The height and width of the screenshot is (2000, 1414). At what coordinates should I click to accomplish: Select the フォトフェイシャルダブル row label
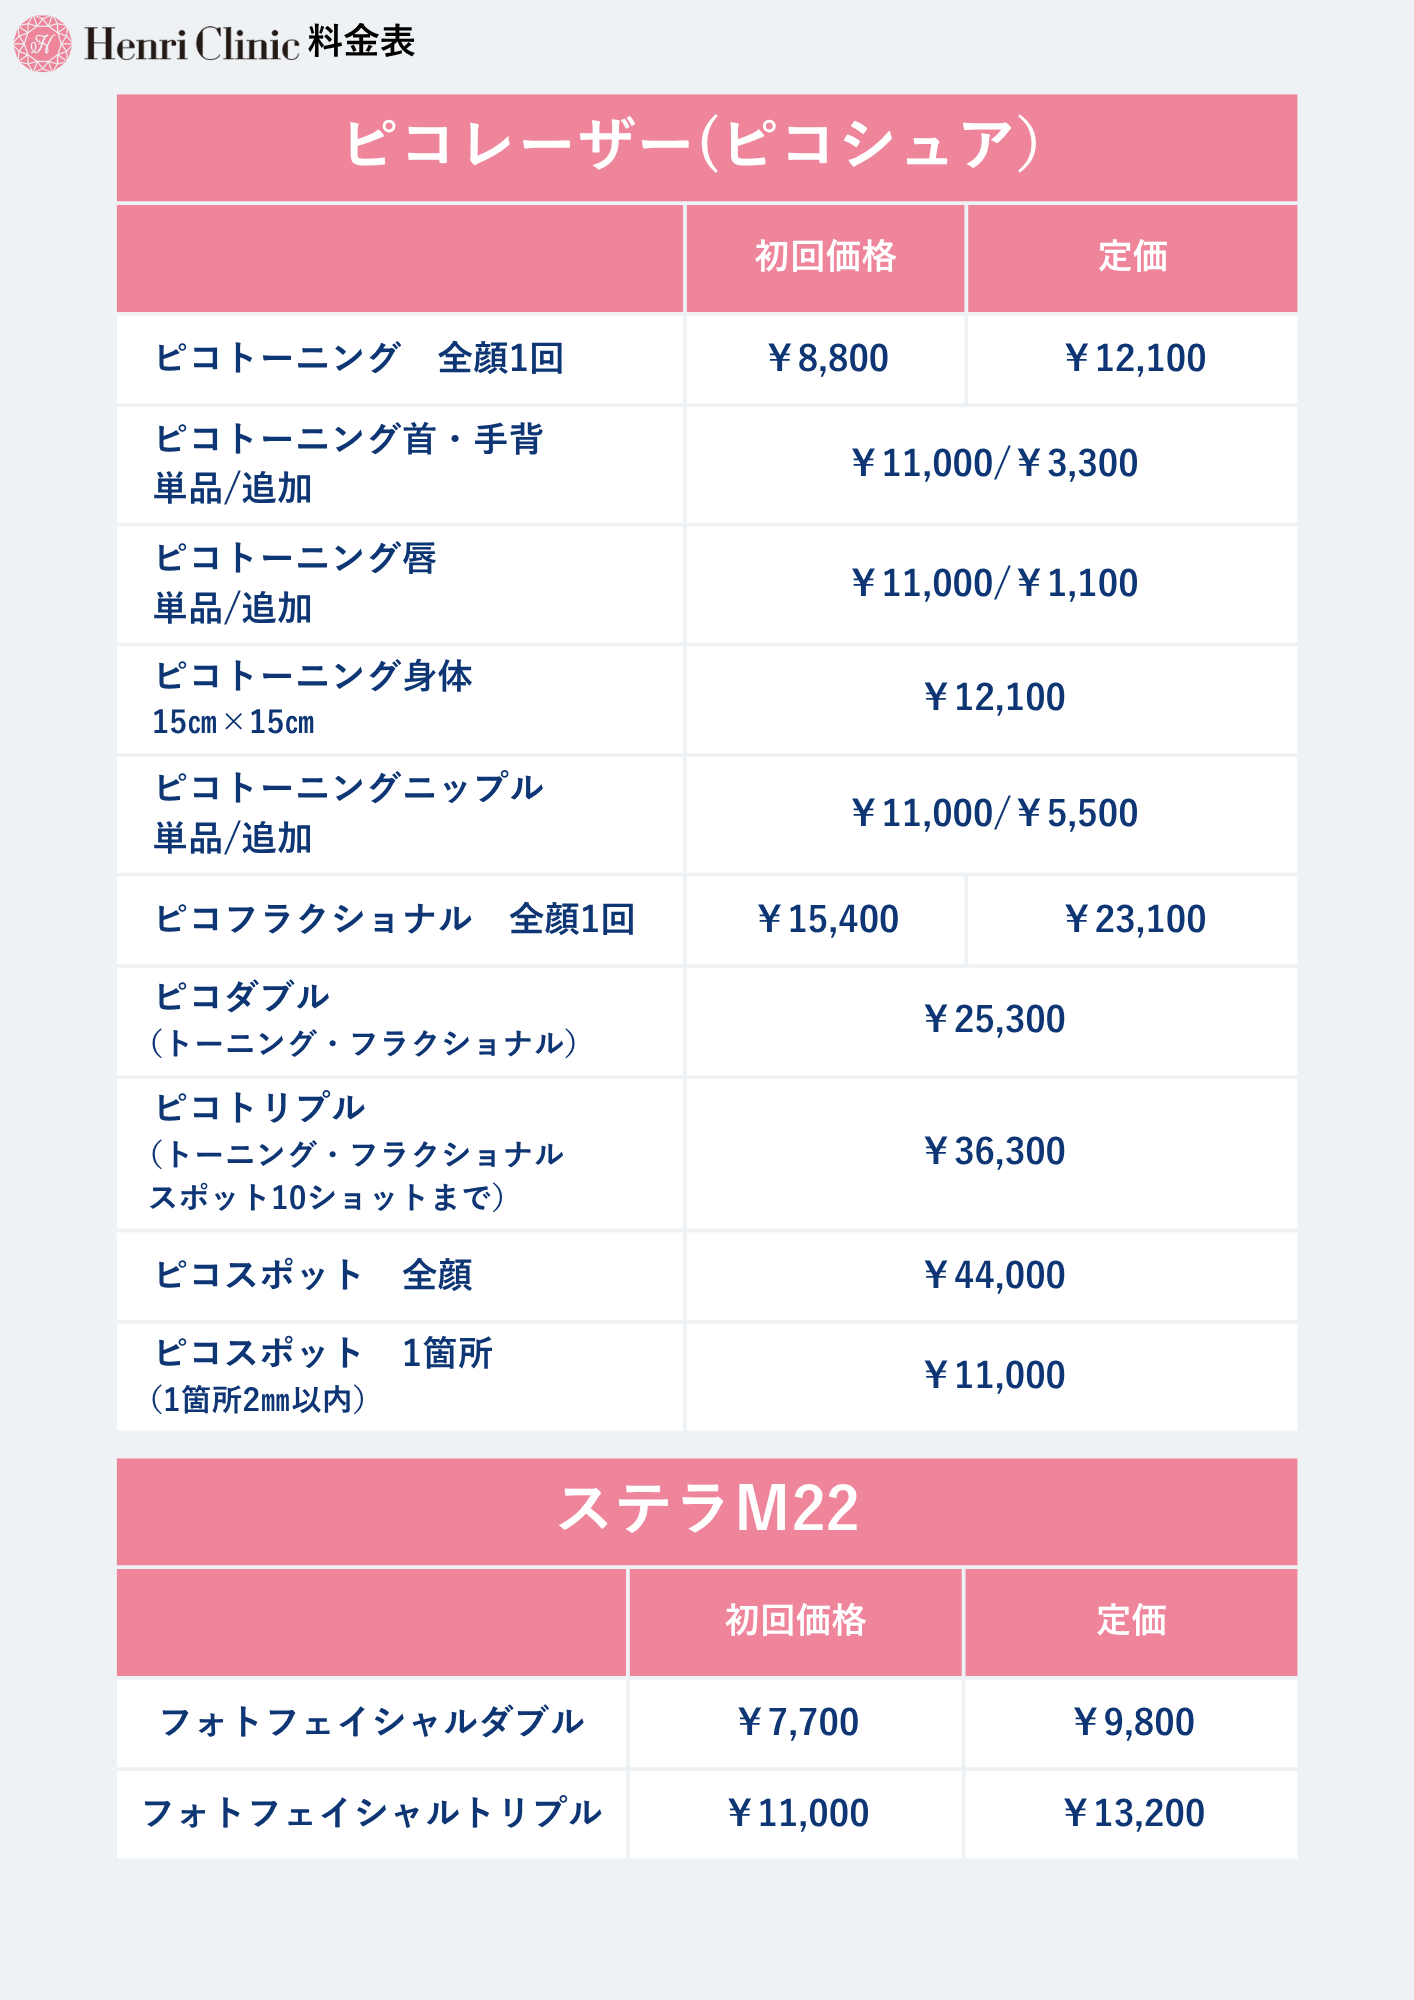(x=372, y=1722)
